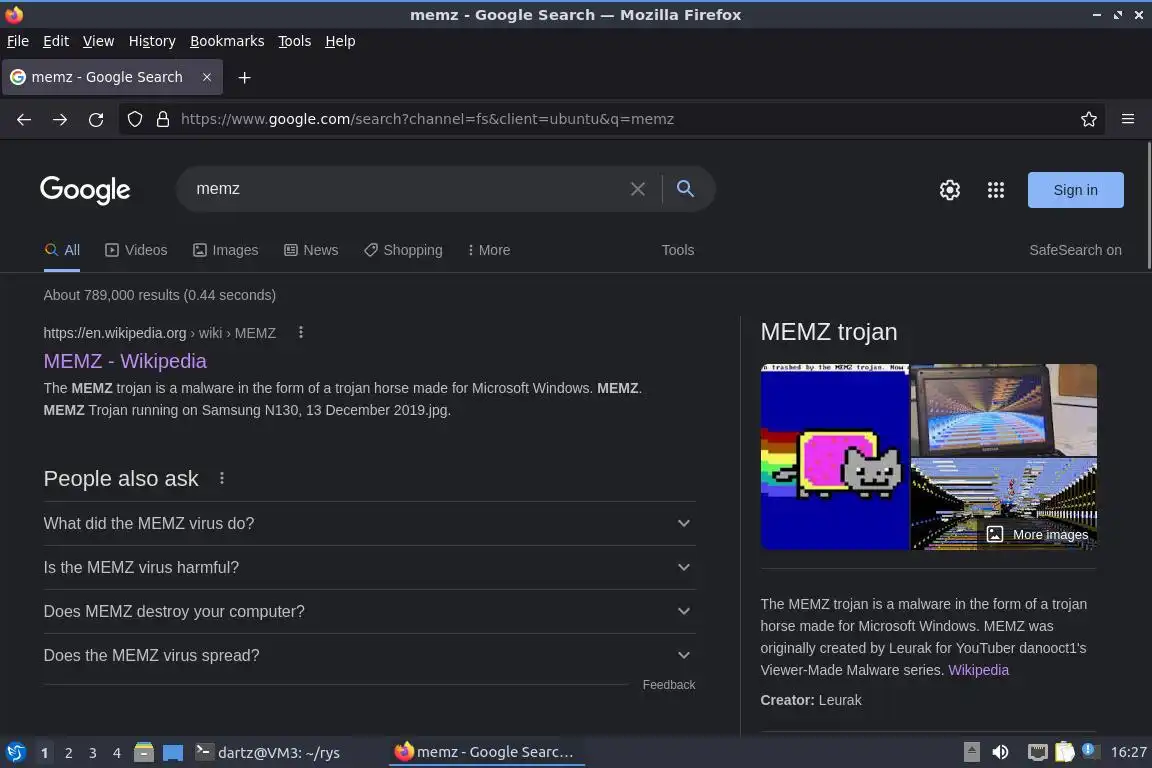Open options dots beside Wikipedia result URL
Viewport: 1152px width, 768px height.
pos(300,332)
